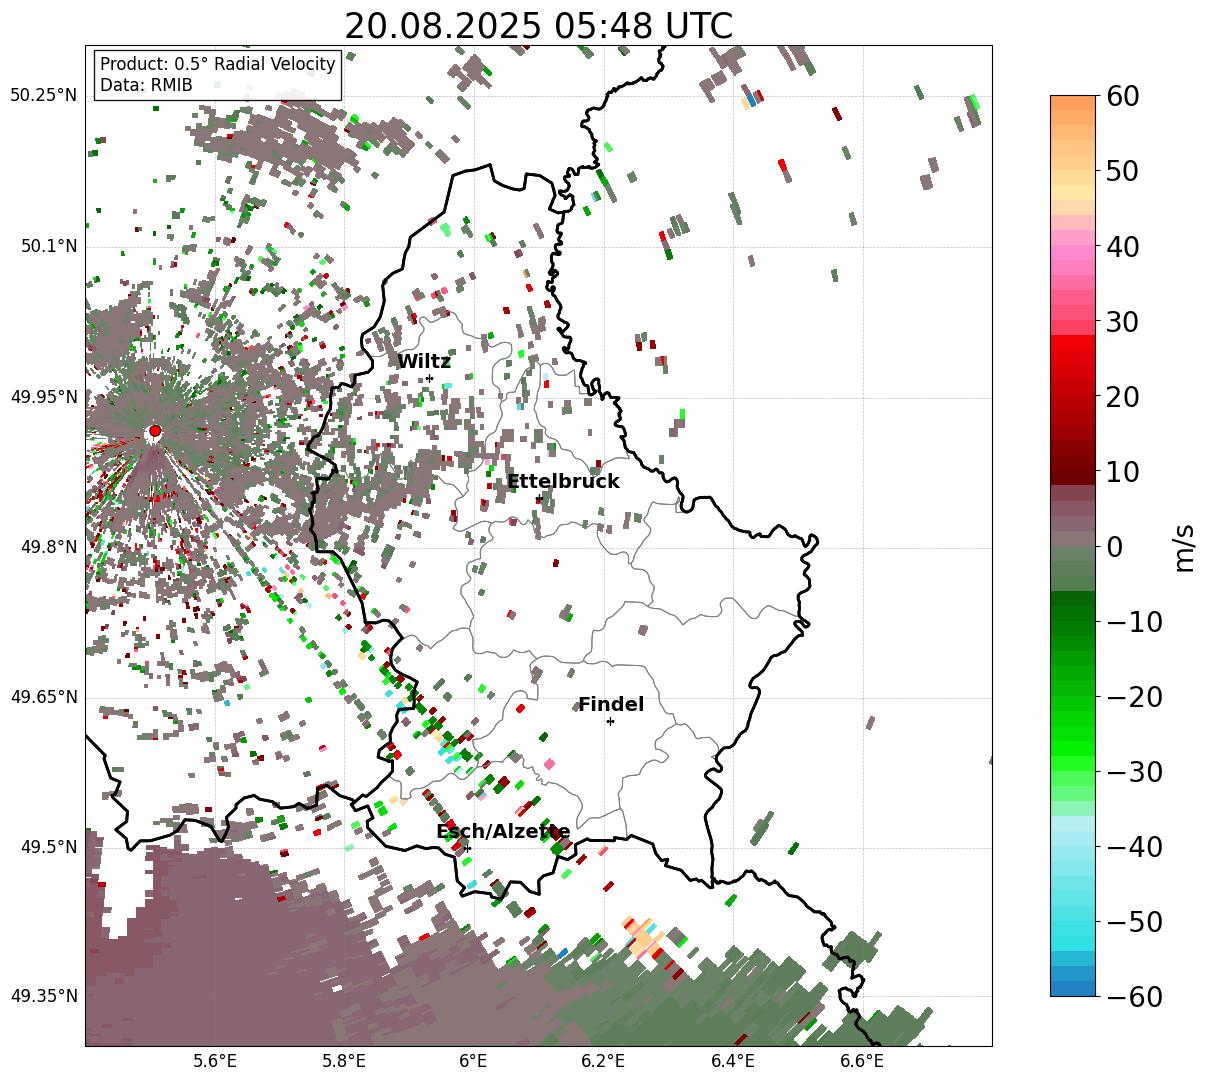Click the 49.35°N latitude label

pyautogui.click(x=43, y=996)
